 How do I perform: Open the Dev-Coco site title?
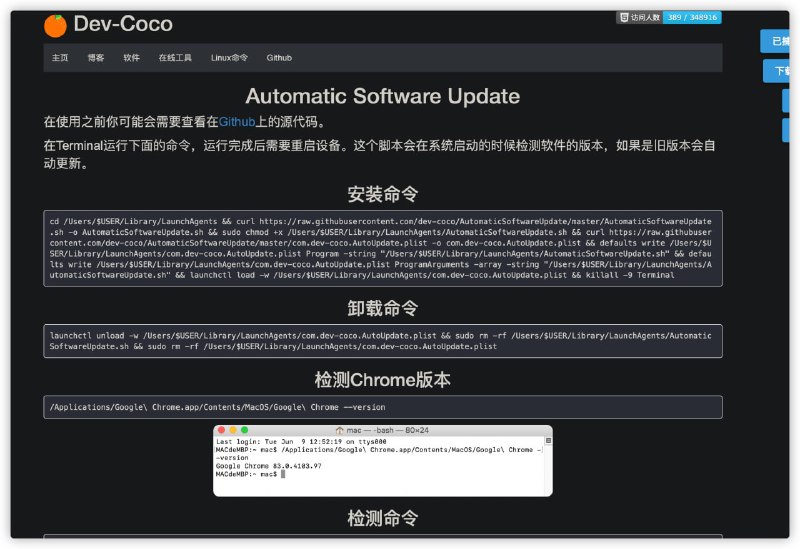coord(123,24)
